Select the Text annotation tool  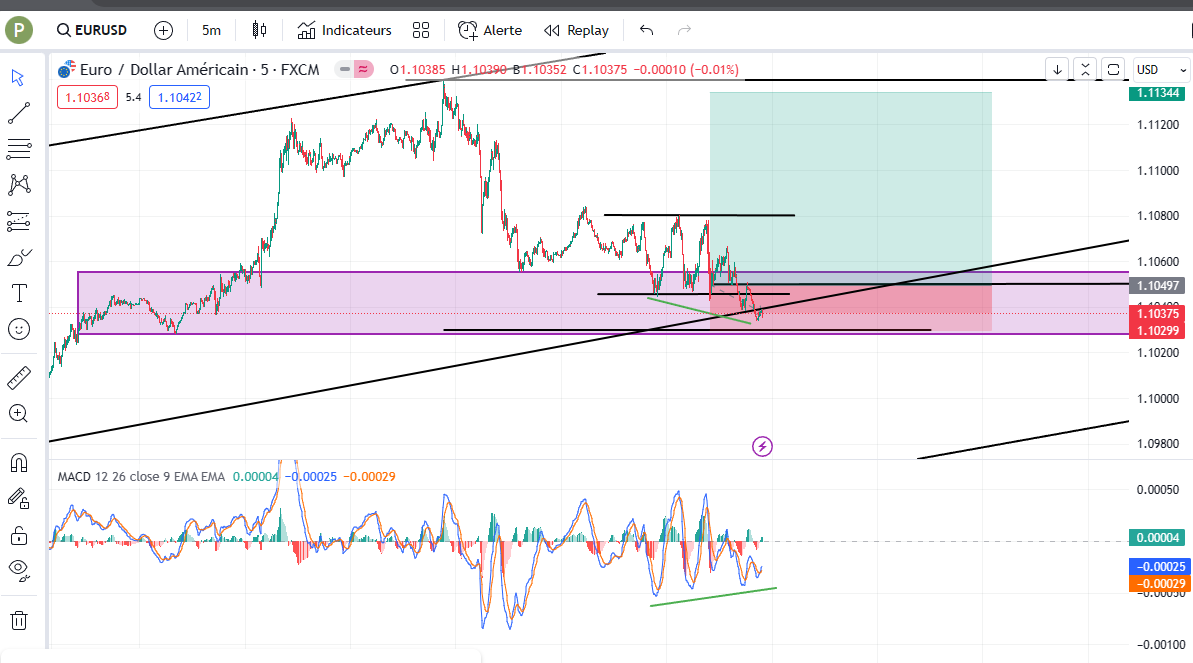click(20, 292)
